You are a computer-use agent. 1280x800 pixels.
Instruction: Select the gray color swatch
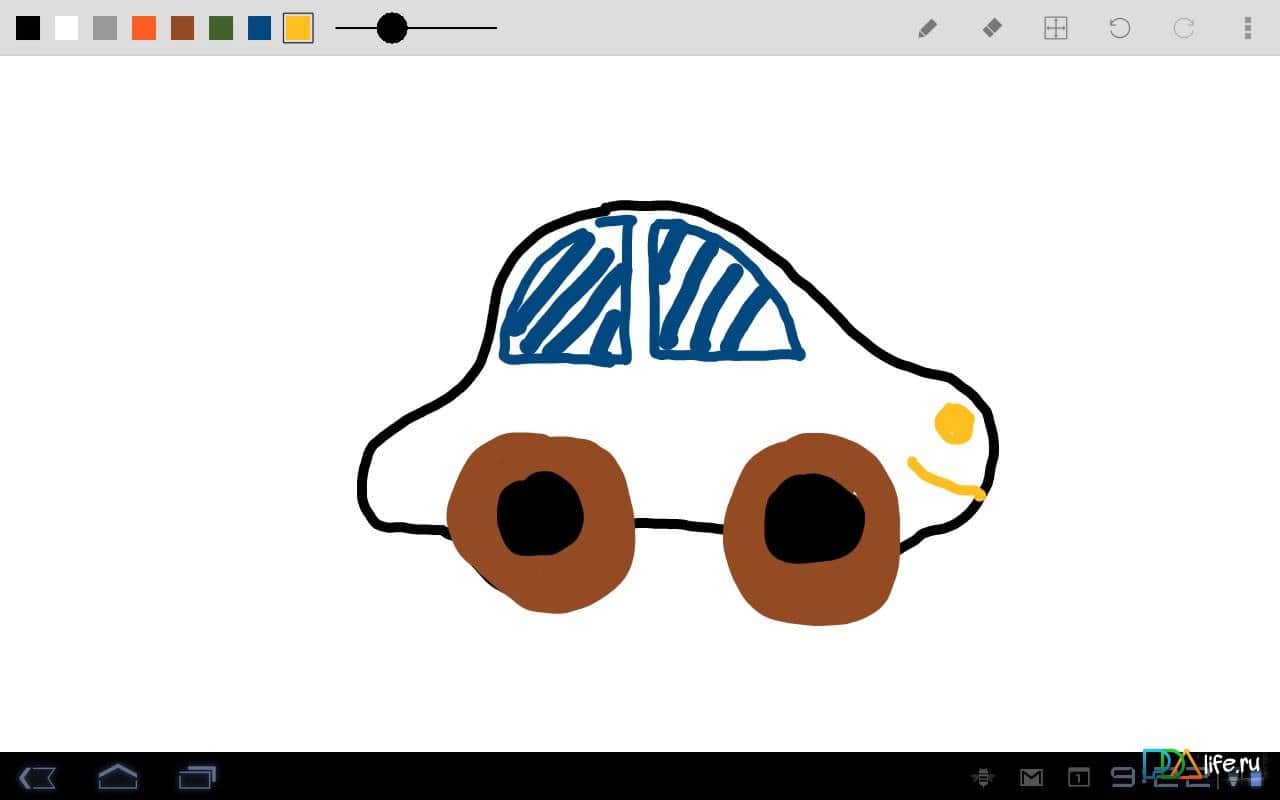105,28
